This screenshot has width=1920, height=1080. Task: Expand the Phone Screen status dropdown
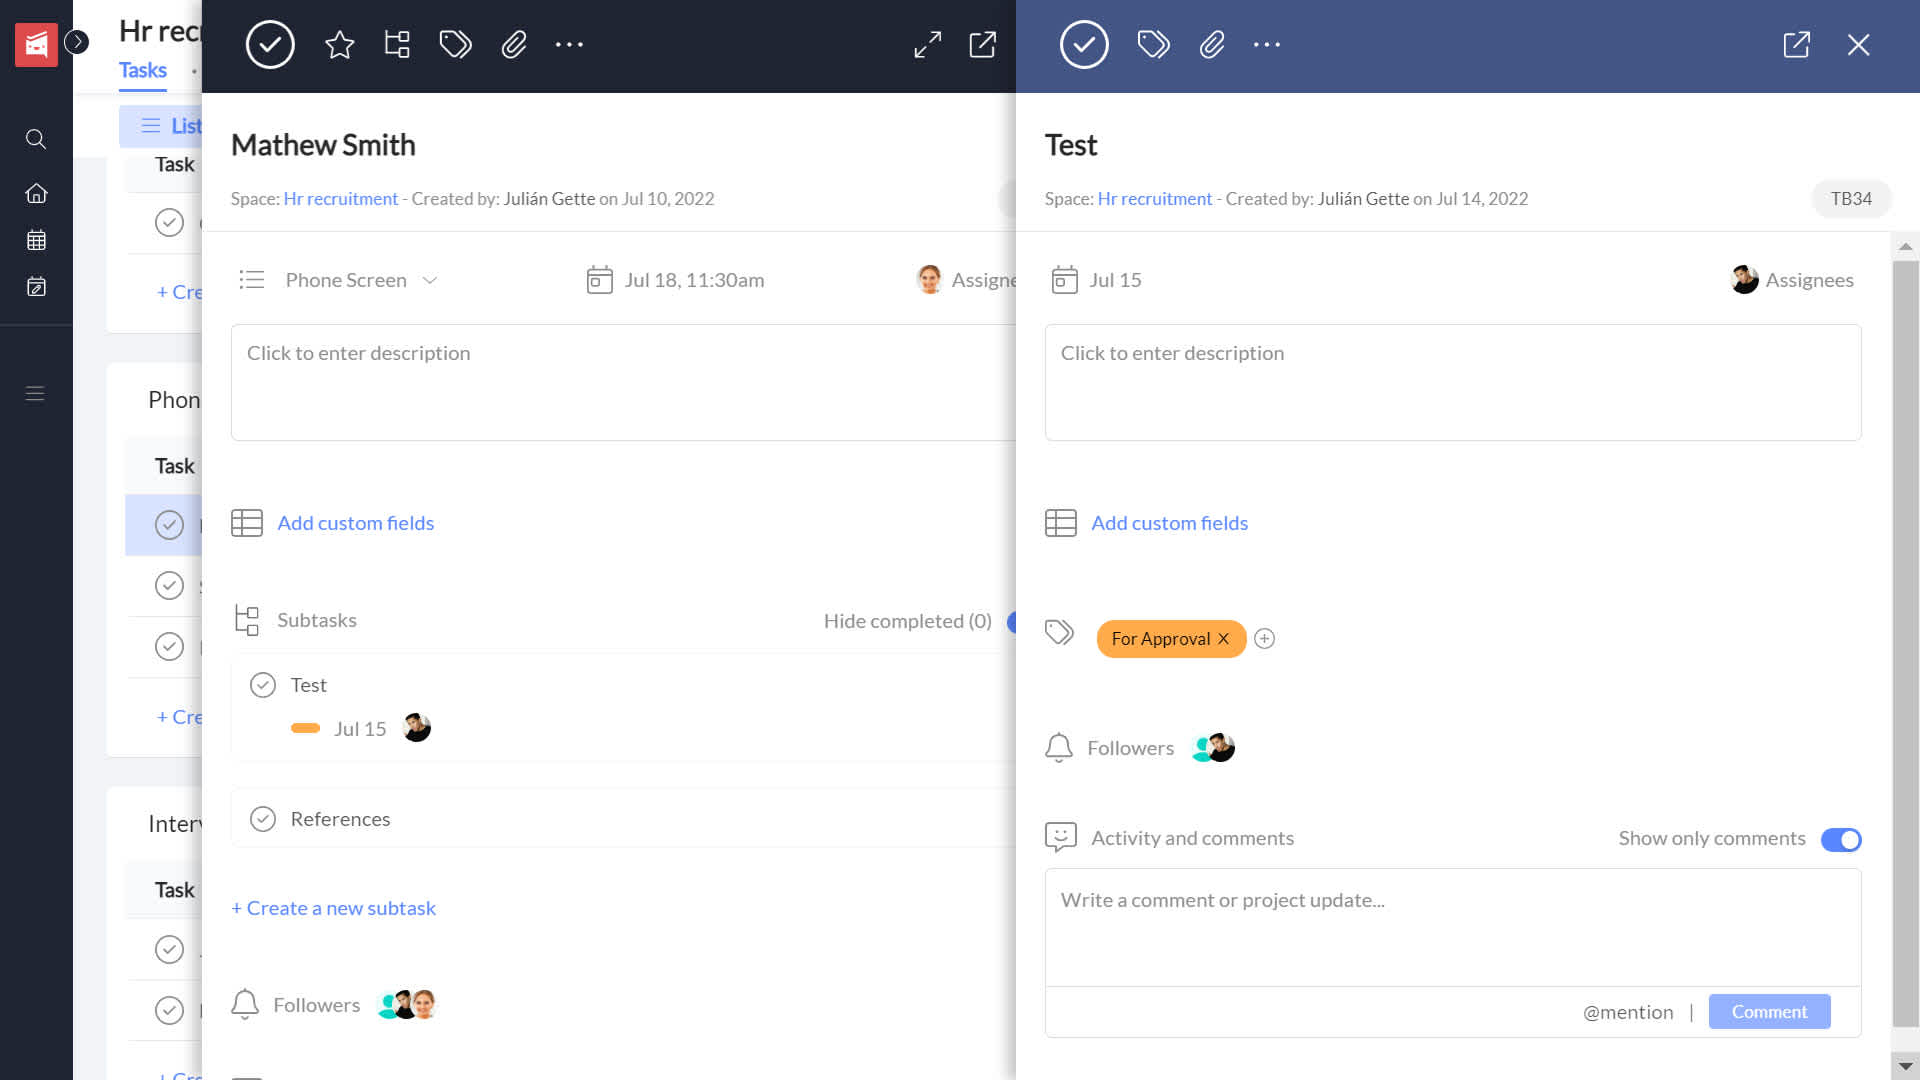tap(430, 278)
